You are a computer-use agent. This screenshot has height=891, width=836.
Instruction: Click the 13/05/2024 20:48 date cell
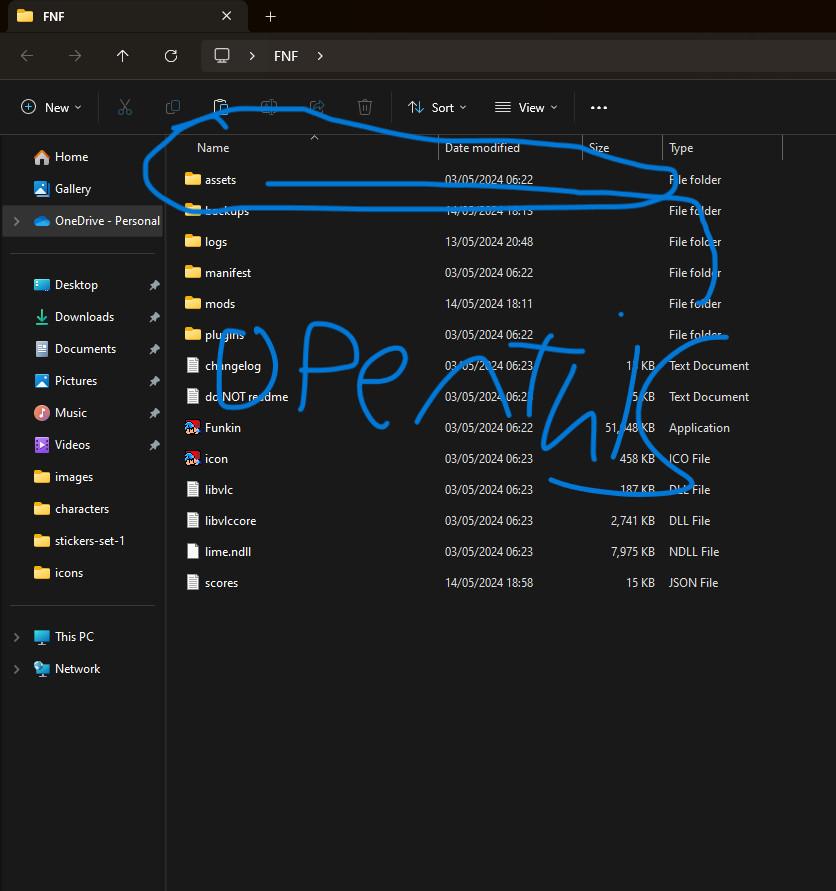489,242
